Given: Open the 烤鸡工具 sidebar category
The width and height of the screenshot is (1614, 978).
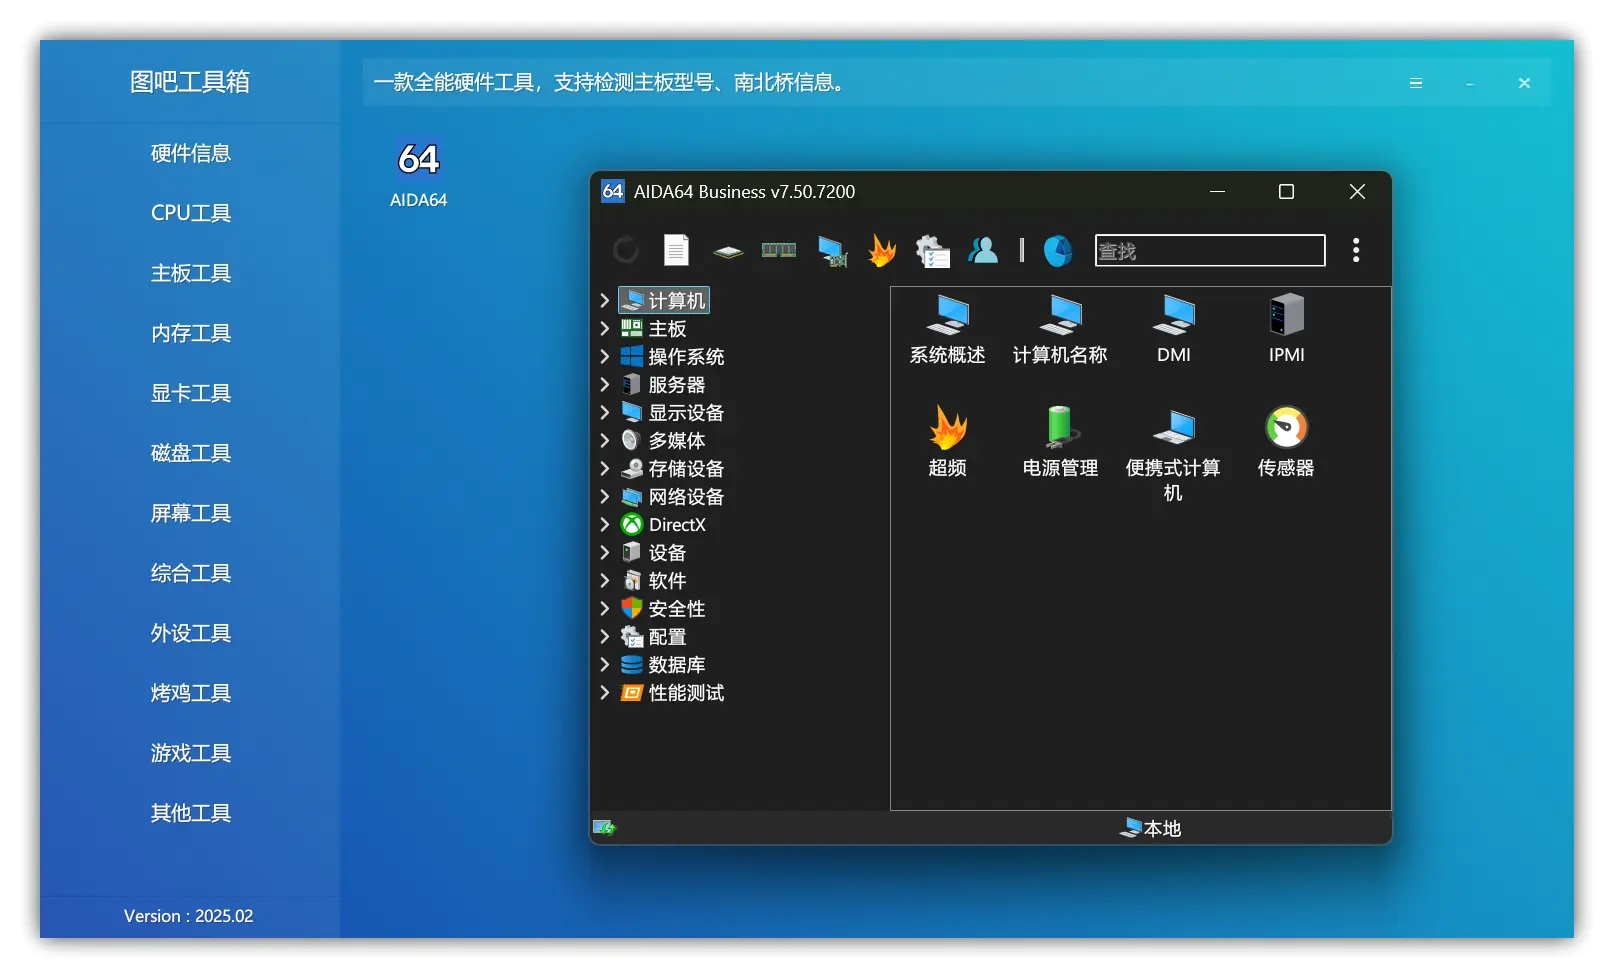Looking at the screenshot, I should (x=191, y=693).
